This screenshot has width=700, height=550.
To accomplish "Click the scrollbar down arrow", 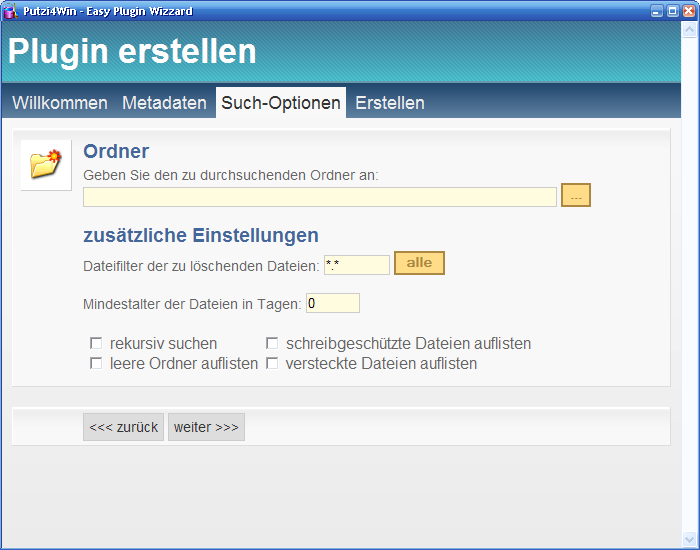I will [689, 538].
